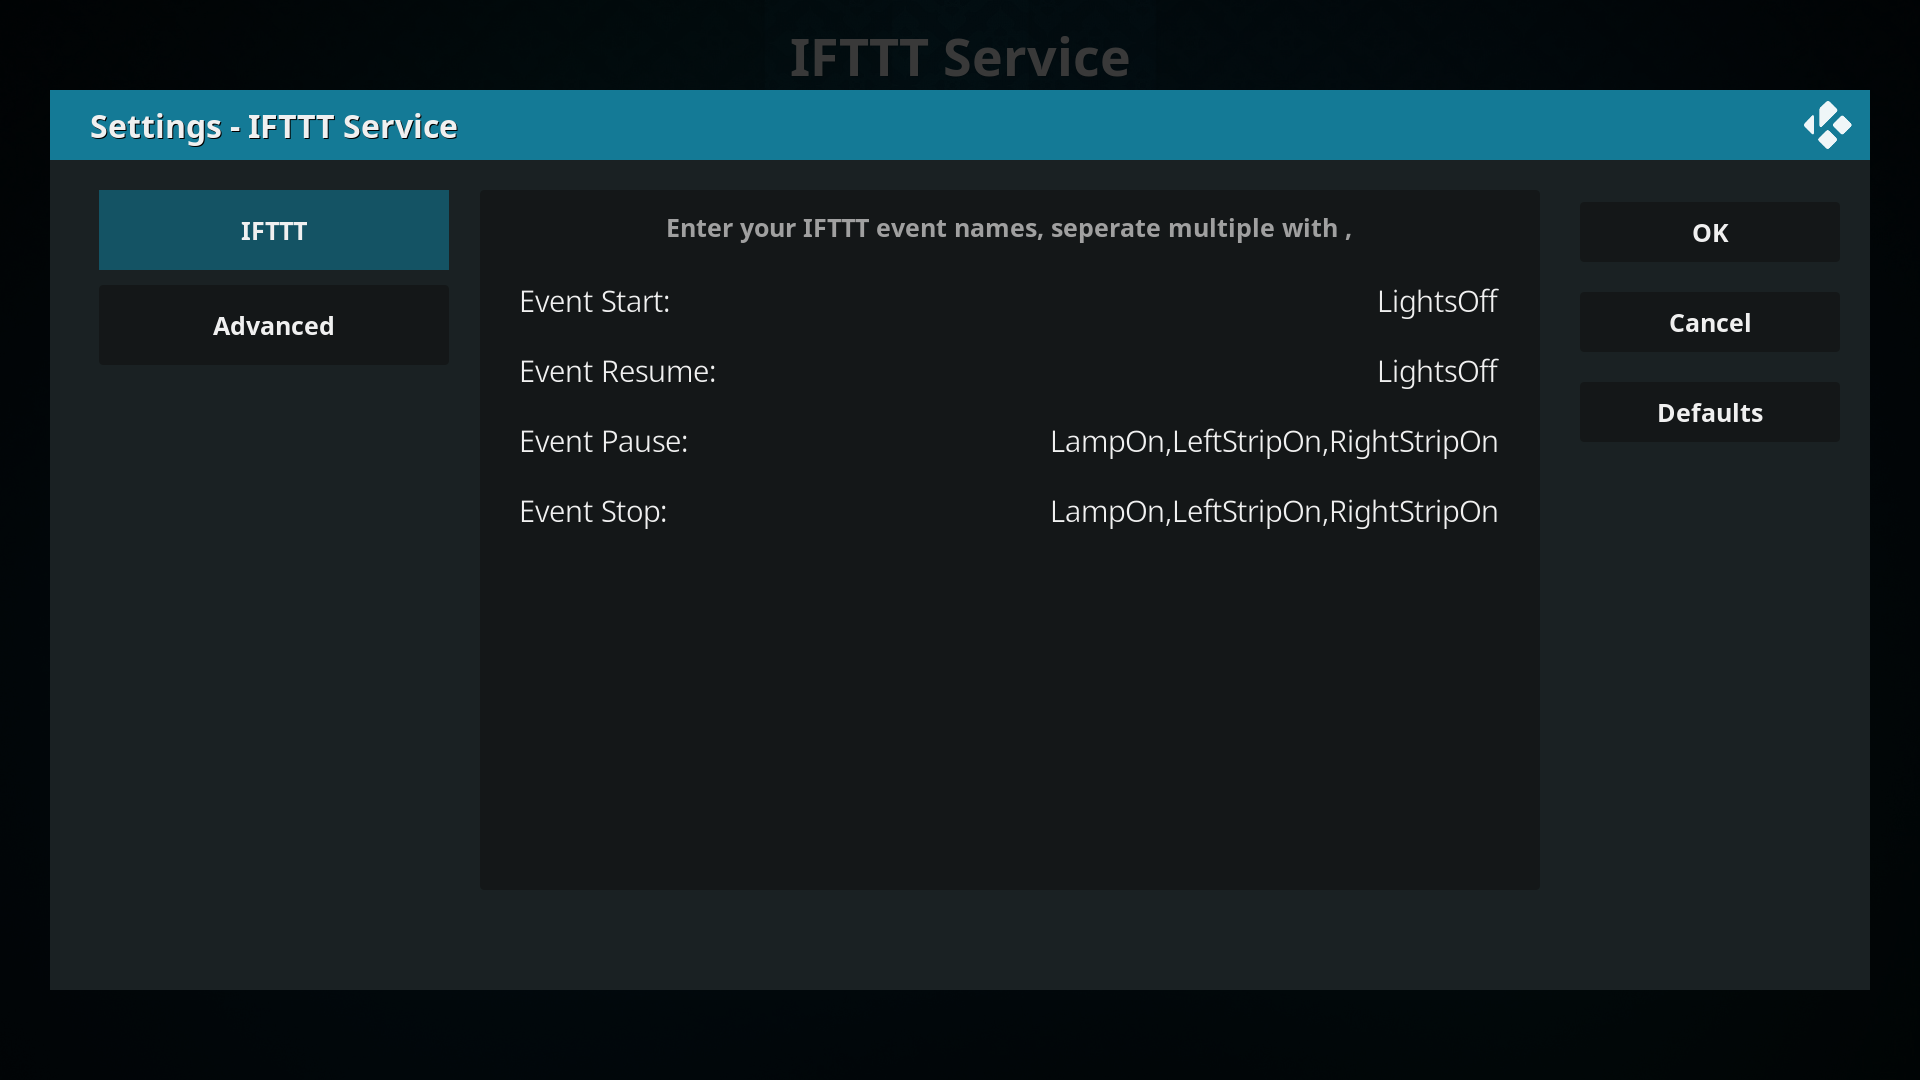Select the IFTTT settings category
This screenshot has width=1920, height=1080.
point(273,231)
